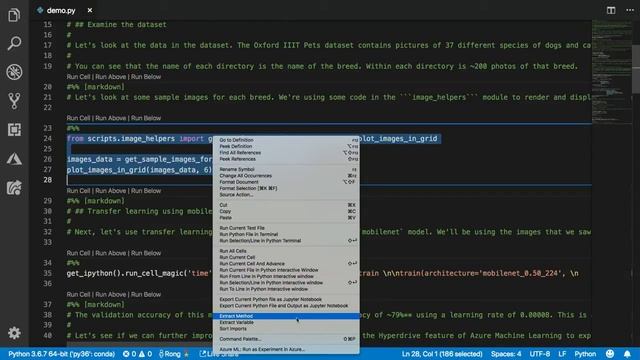Select Peek References menu entry

[x=286, y=159]
